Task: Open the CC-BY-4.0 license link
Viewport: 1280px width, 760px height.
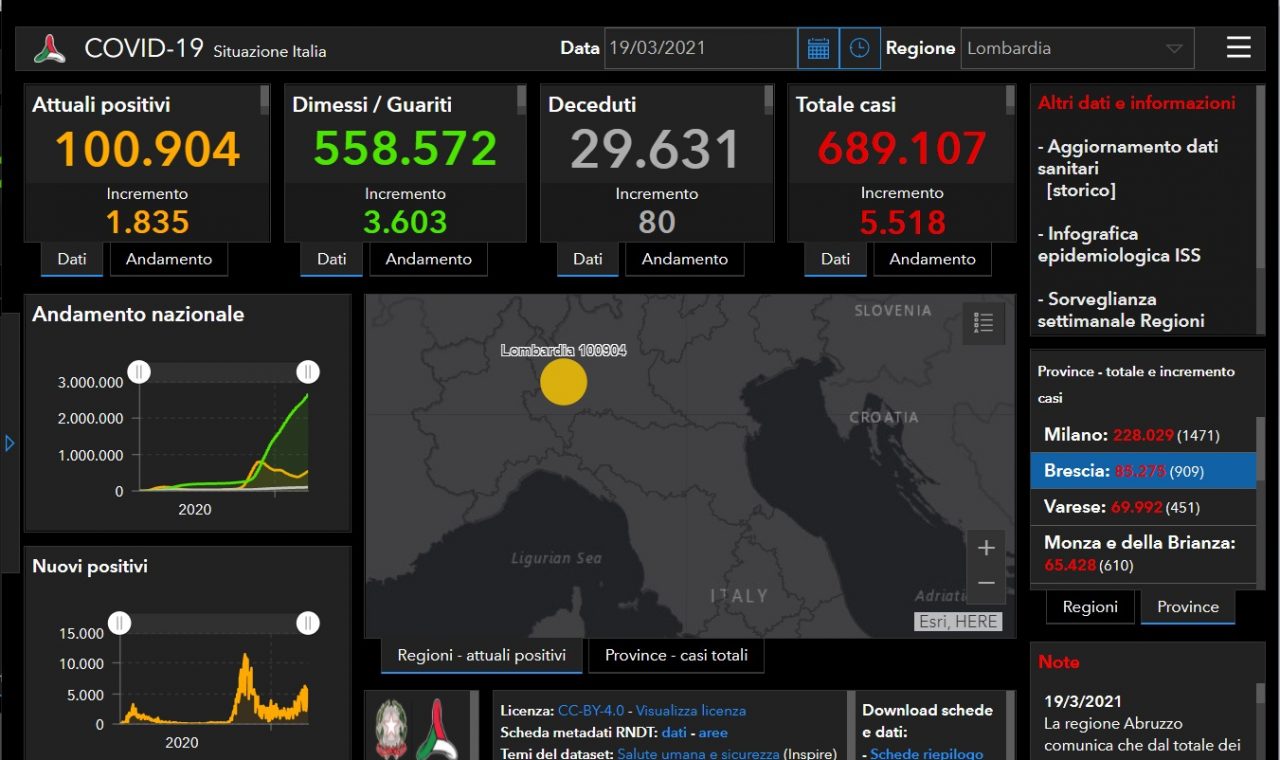Action: 590,710
